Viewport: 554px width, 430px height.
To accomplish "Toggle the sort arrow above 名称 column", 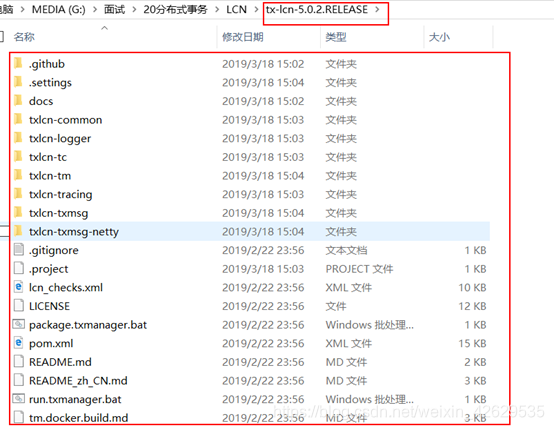I will [x=104, y=28].
